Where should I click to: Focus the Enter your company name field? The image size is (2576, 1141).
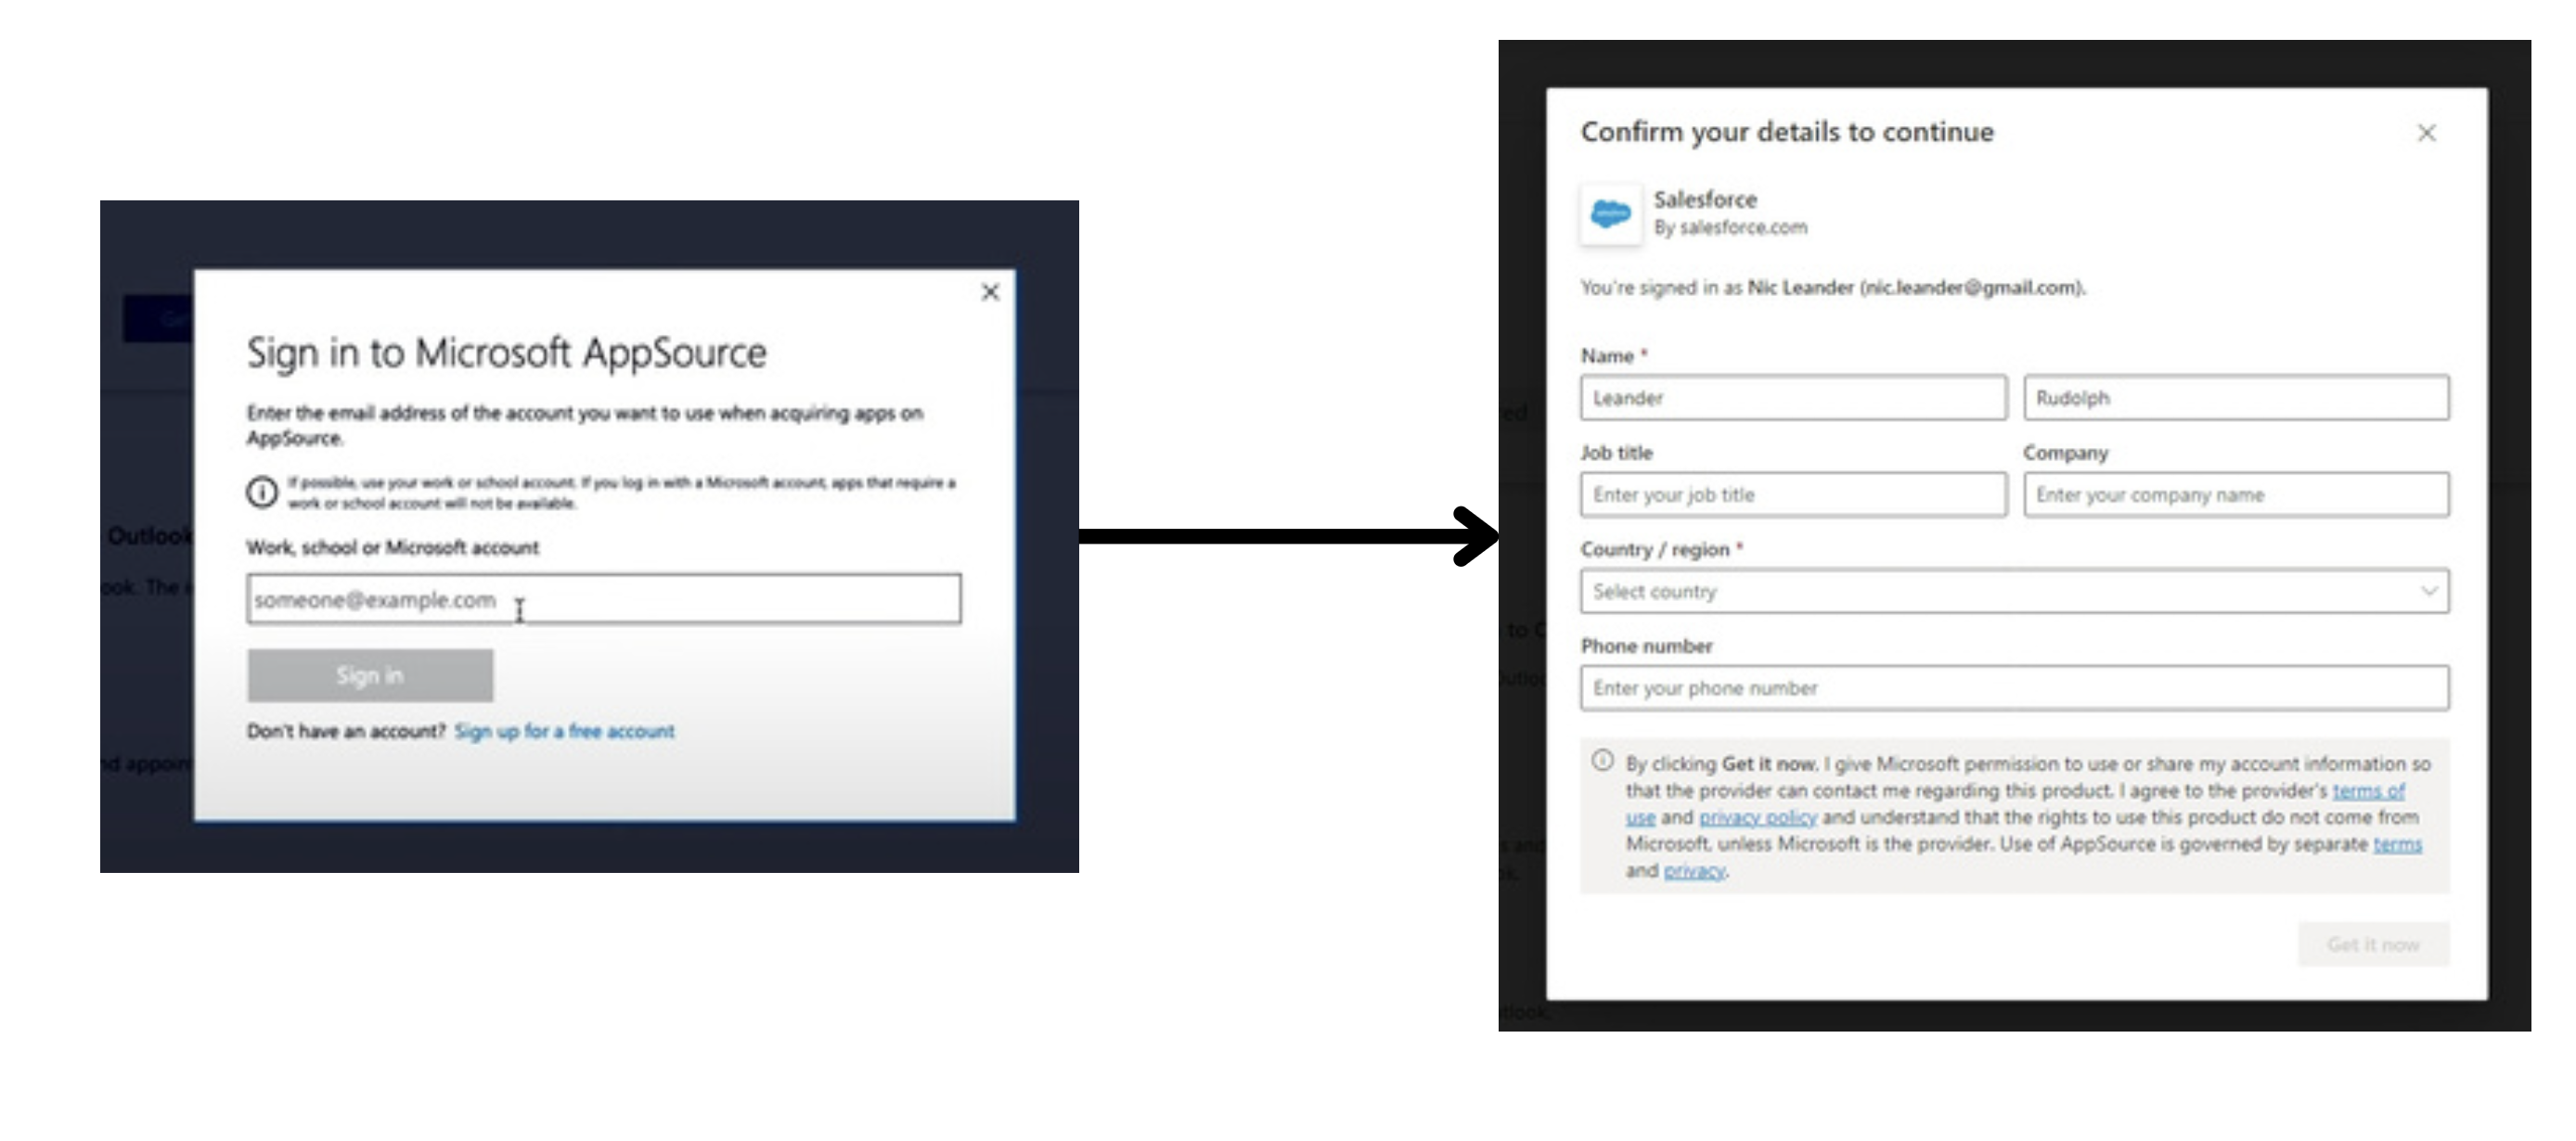point(2235,495)
